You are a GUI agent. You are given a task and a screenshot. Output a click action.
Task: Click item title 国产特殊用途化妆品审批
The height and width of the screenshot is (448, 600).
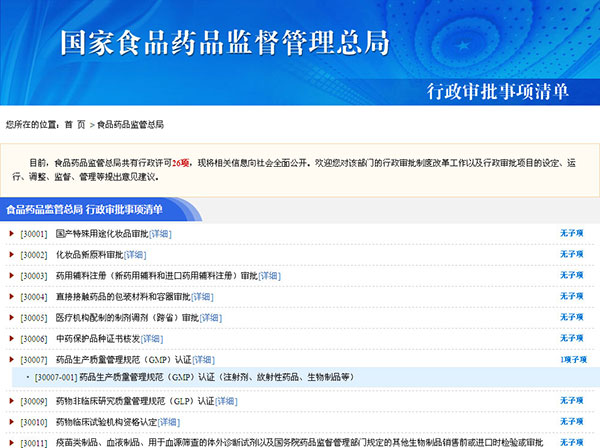tap(102, 234)
